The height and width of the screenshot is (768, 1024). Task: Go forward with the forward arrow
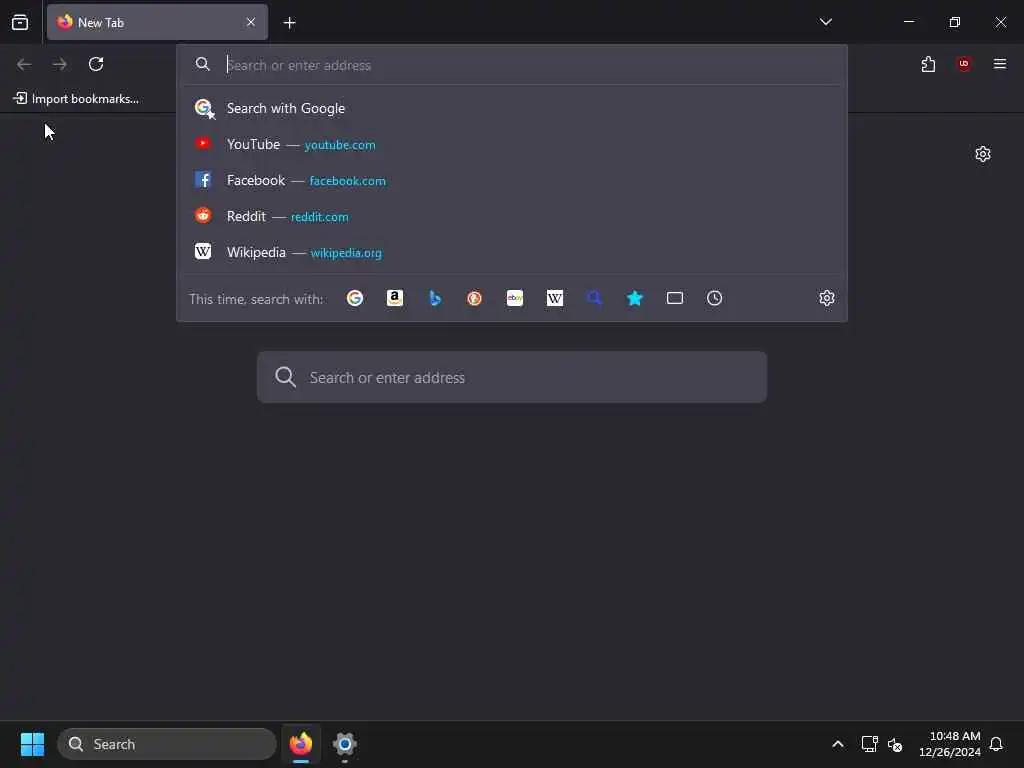pyautogui.click(x=60, y=64)
